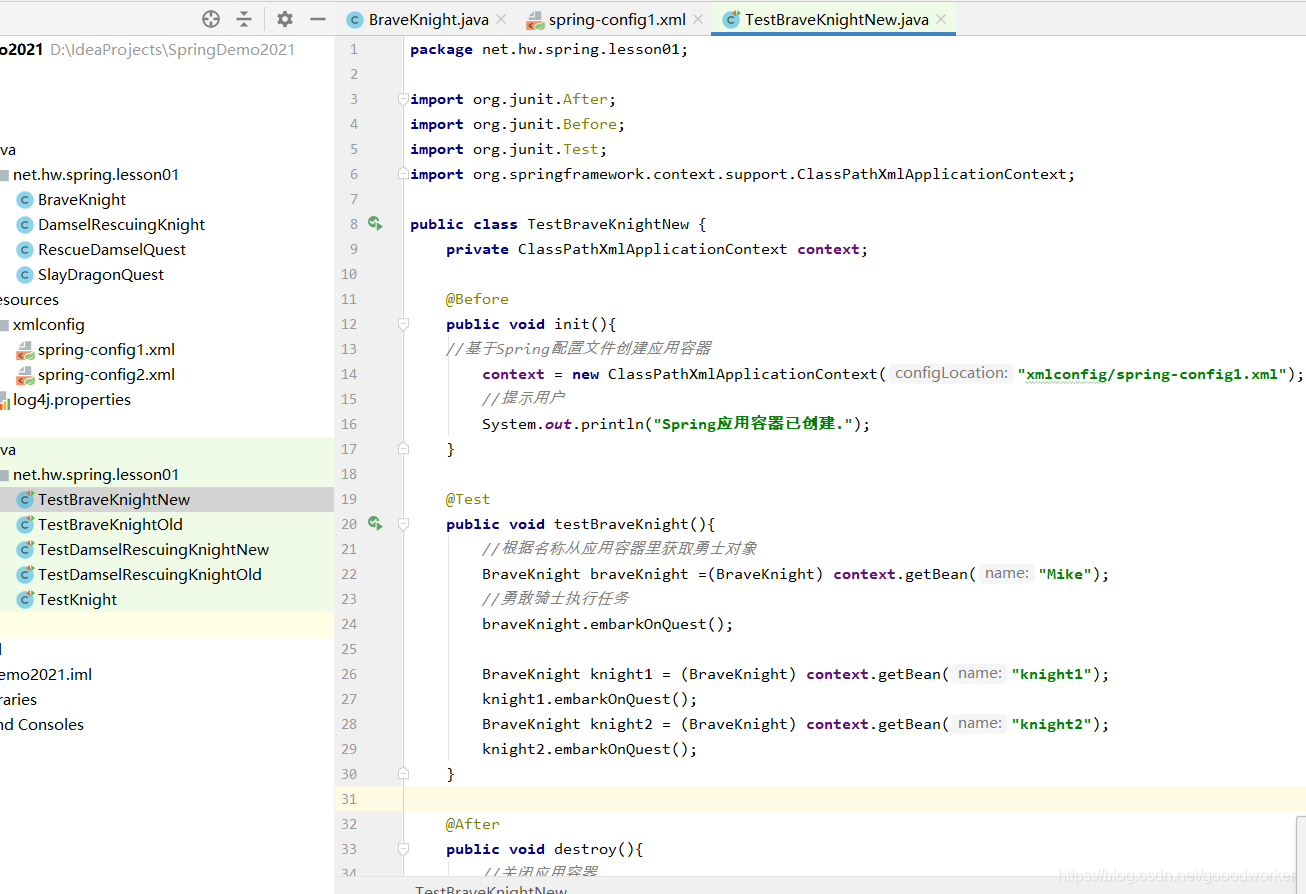The height and width of the screenshot is (894, 1306).
Task: Place cursor on empty highlighted line 31
Action: [854, 799]
